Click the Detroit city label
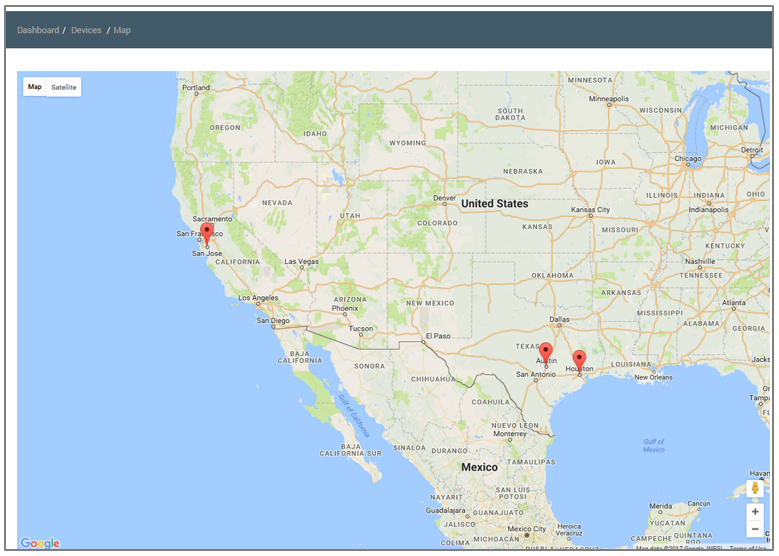 (752, 150)
